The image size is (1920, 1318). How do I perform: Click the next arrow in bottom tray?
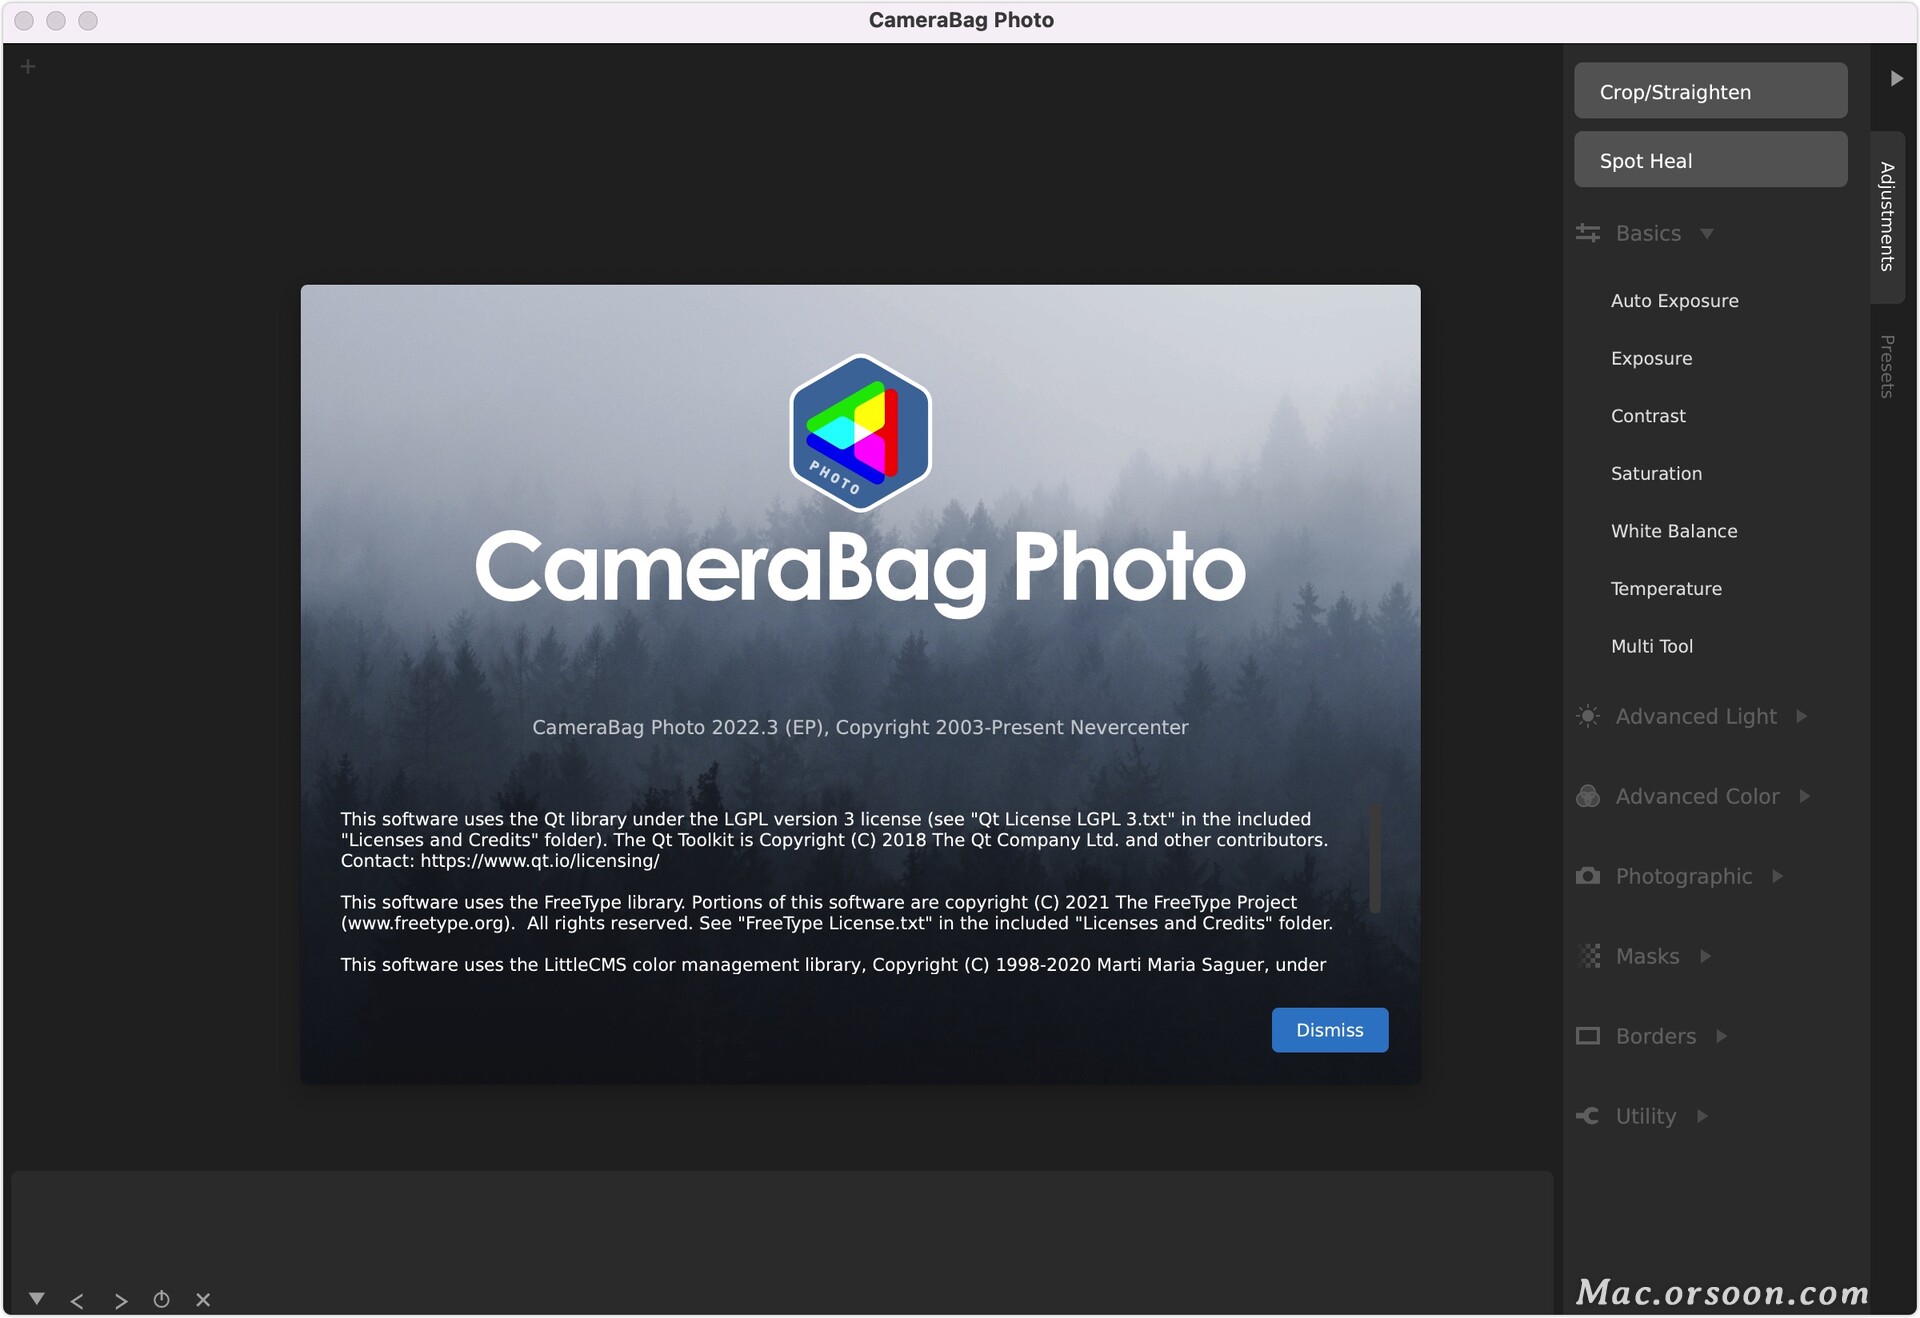coord(121,1300)
